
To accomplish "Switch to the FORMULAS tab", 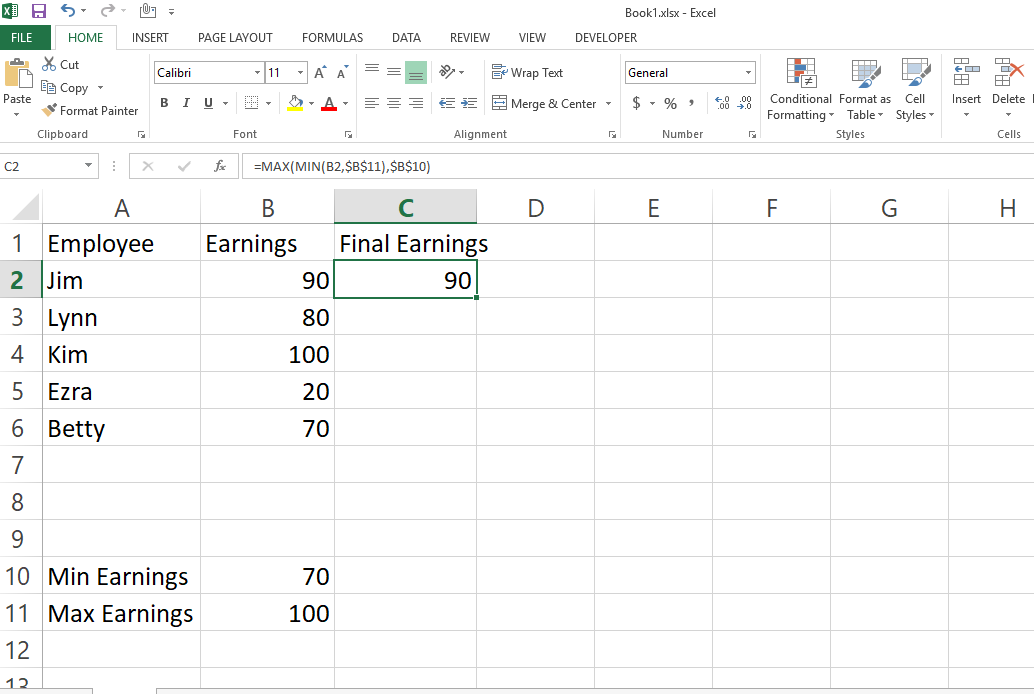I will [x=332, y=38].
